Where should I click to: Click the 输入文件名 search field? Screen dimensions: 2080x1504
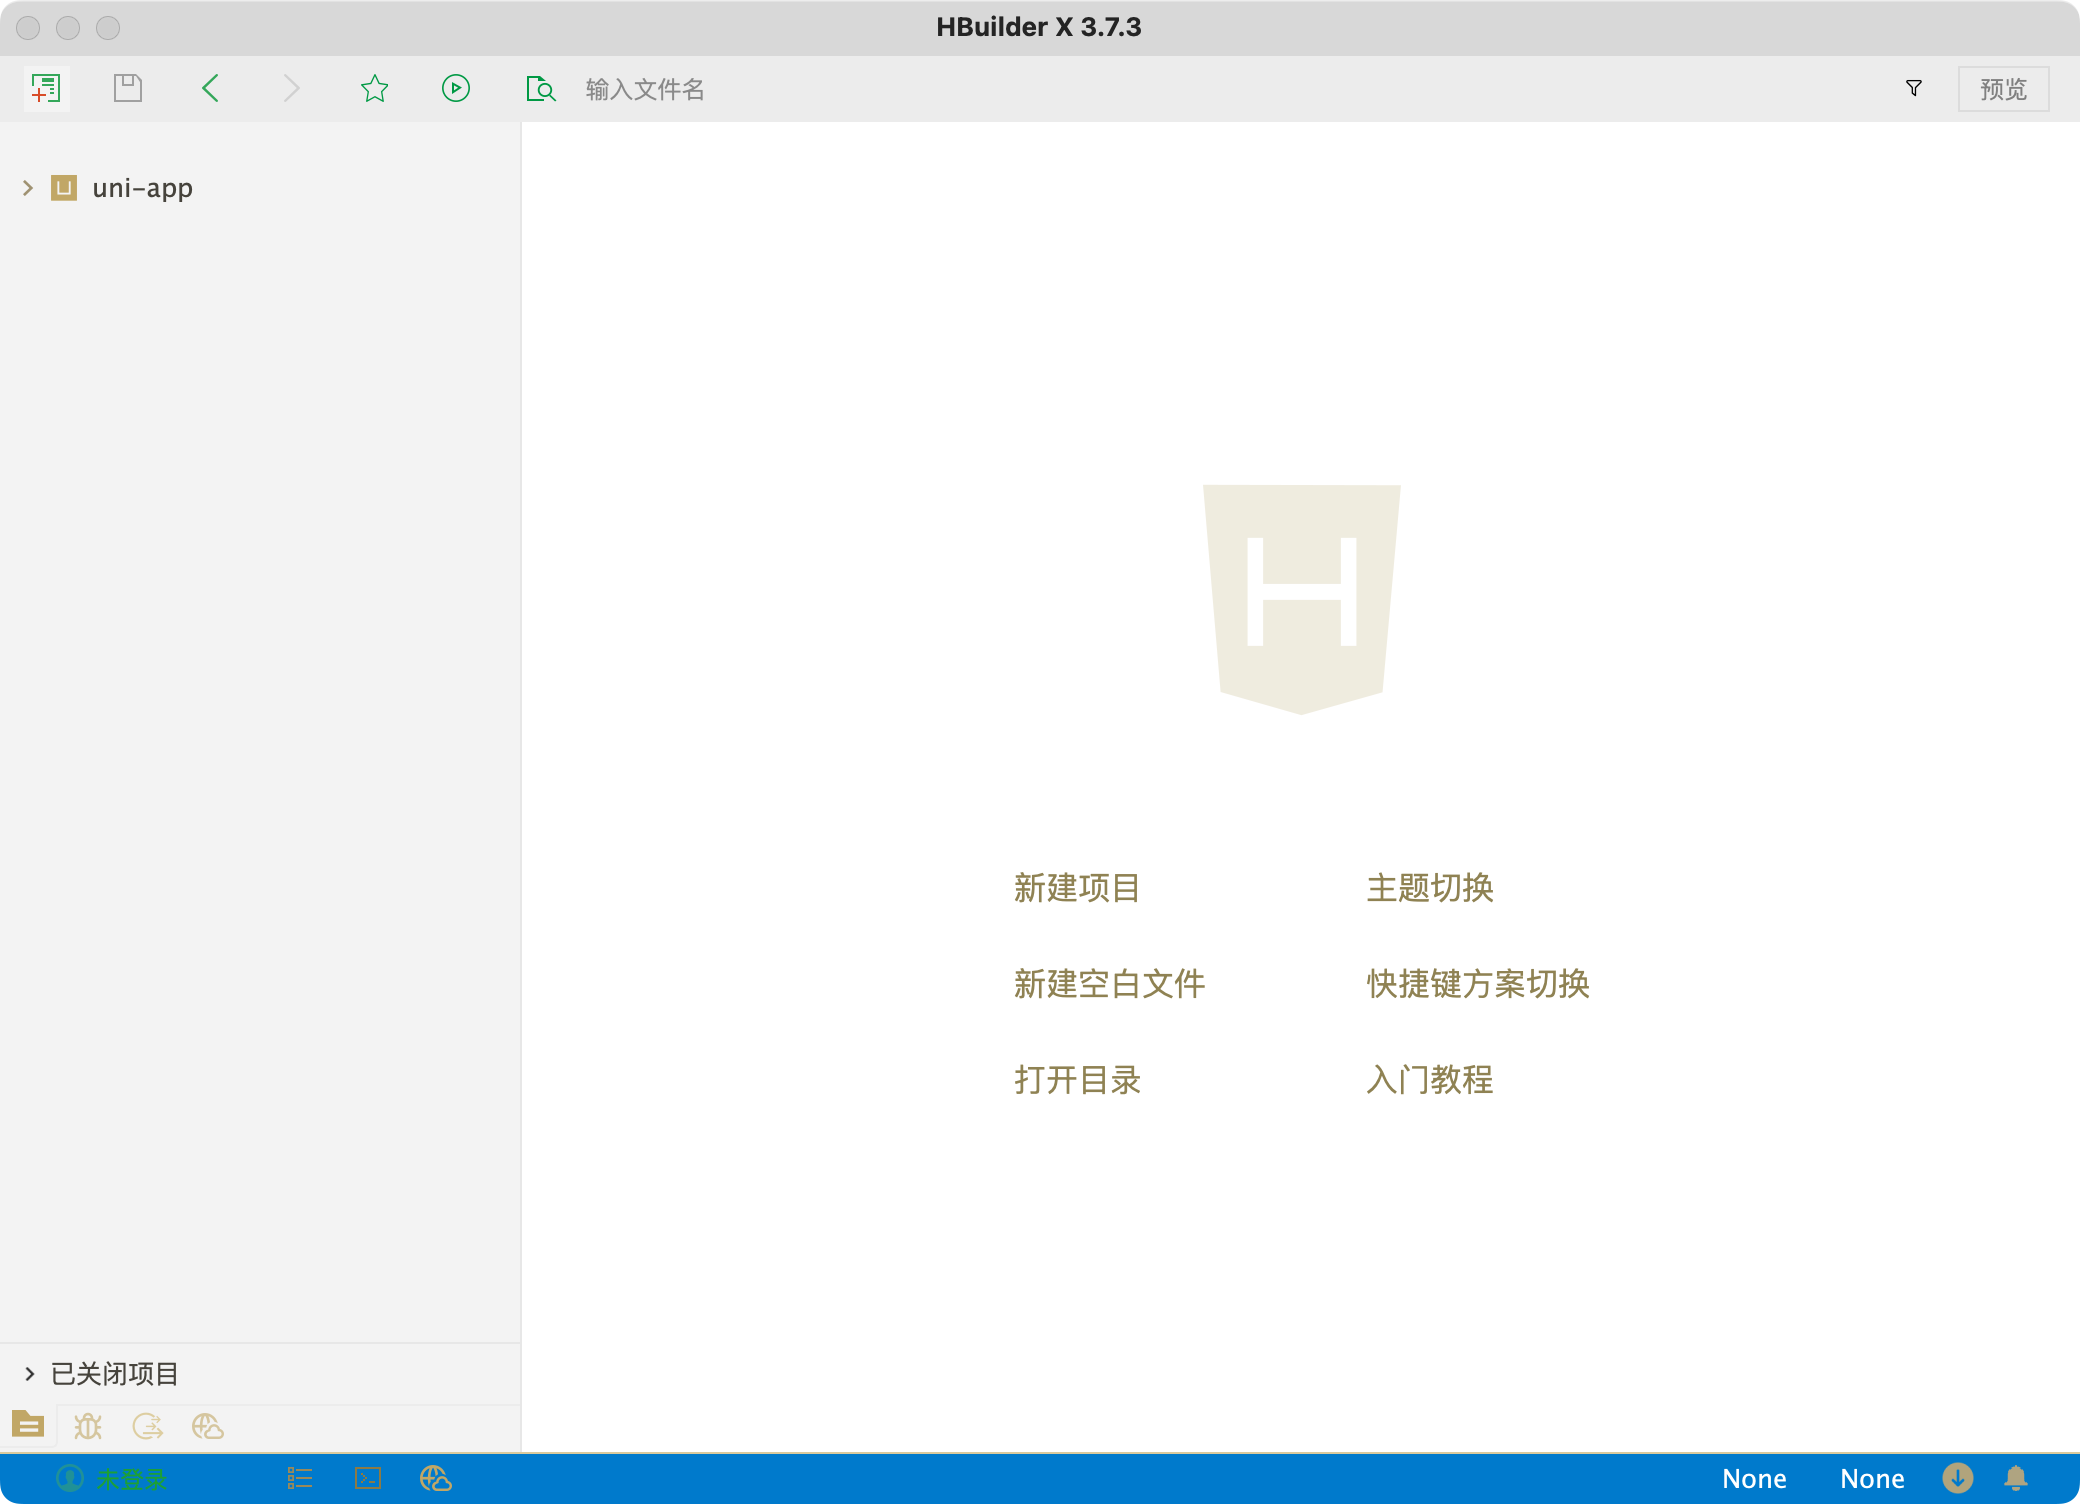point(645,89)
